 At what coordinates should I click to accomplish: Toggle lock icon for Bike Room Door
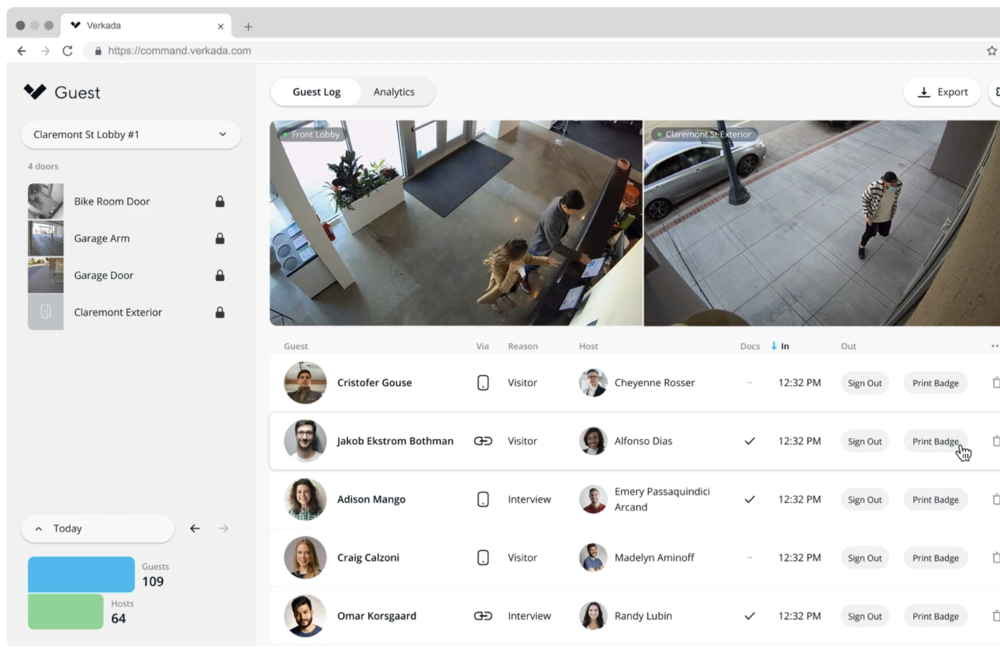(x=220, y=201)
